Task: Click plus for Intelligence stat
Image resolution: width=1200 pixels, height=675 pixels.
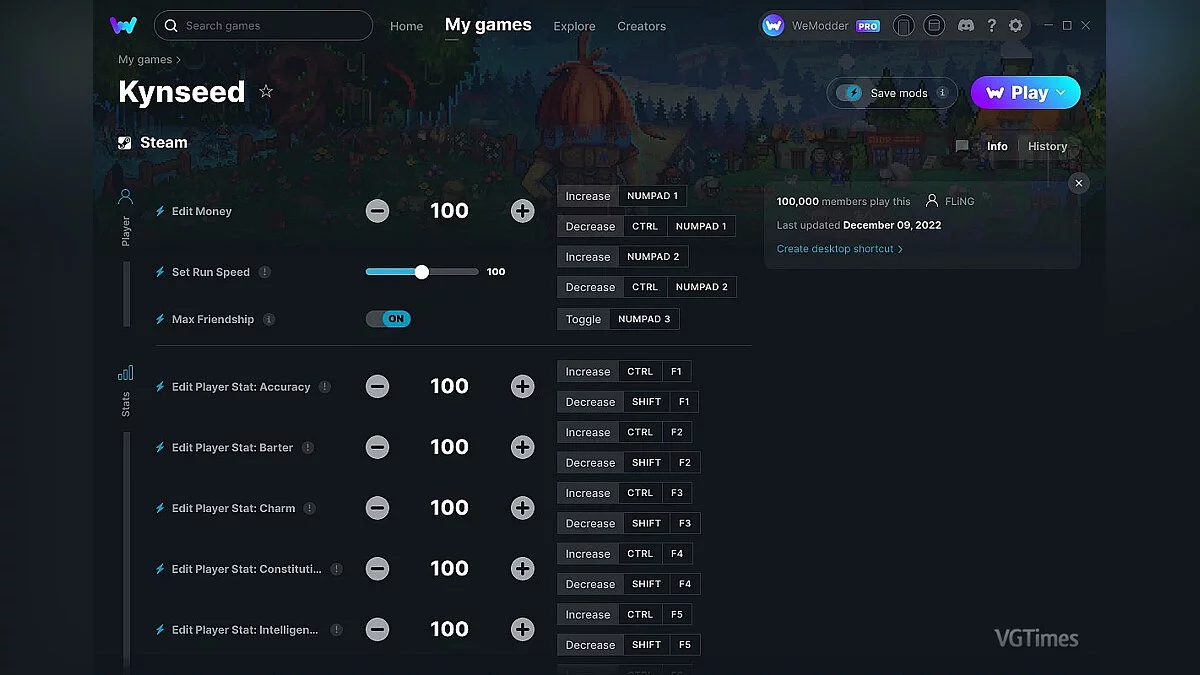Action: (522, 629)
